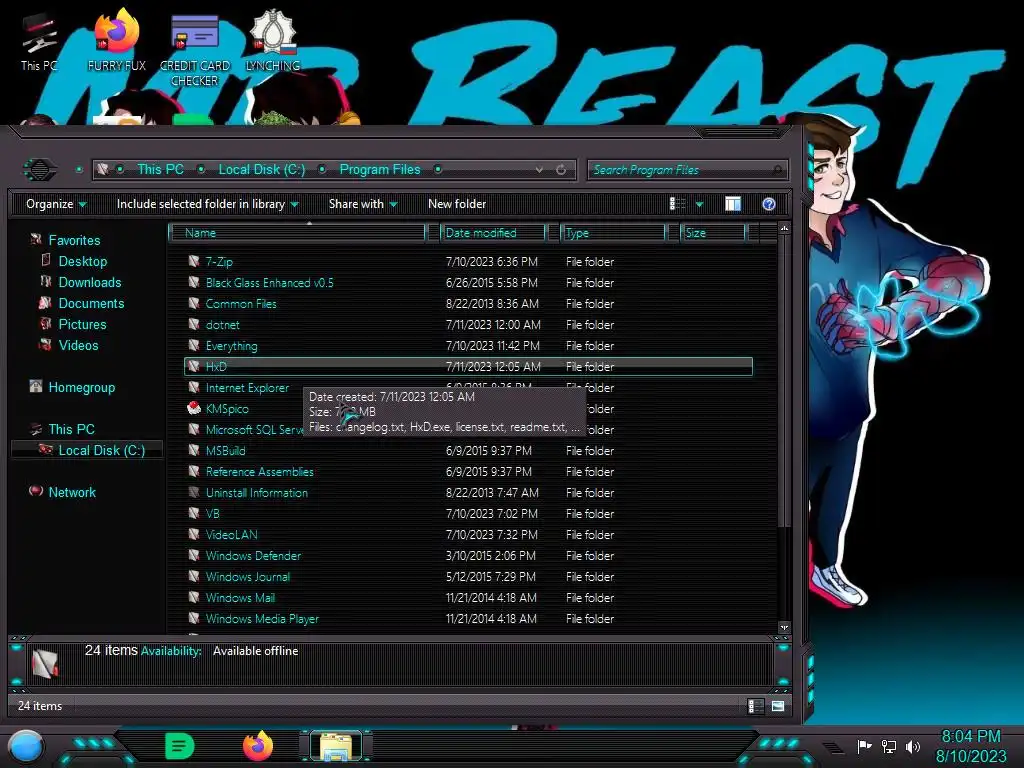This screenshot has width=1024, height=768.
Task: Select Local Disk (C:) in navigation pane
Action: pos(101,450)
